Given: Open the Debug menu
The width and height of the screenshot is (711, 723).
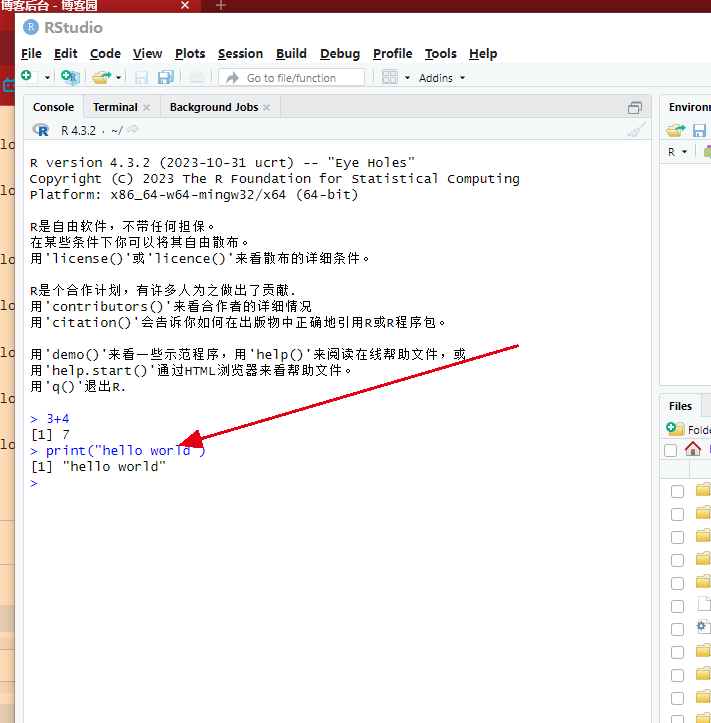Looking at the screenshot, I should click(340, 53).
